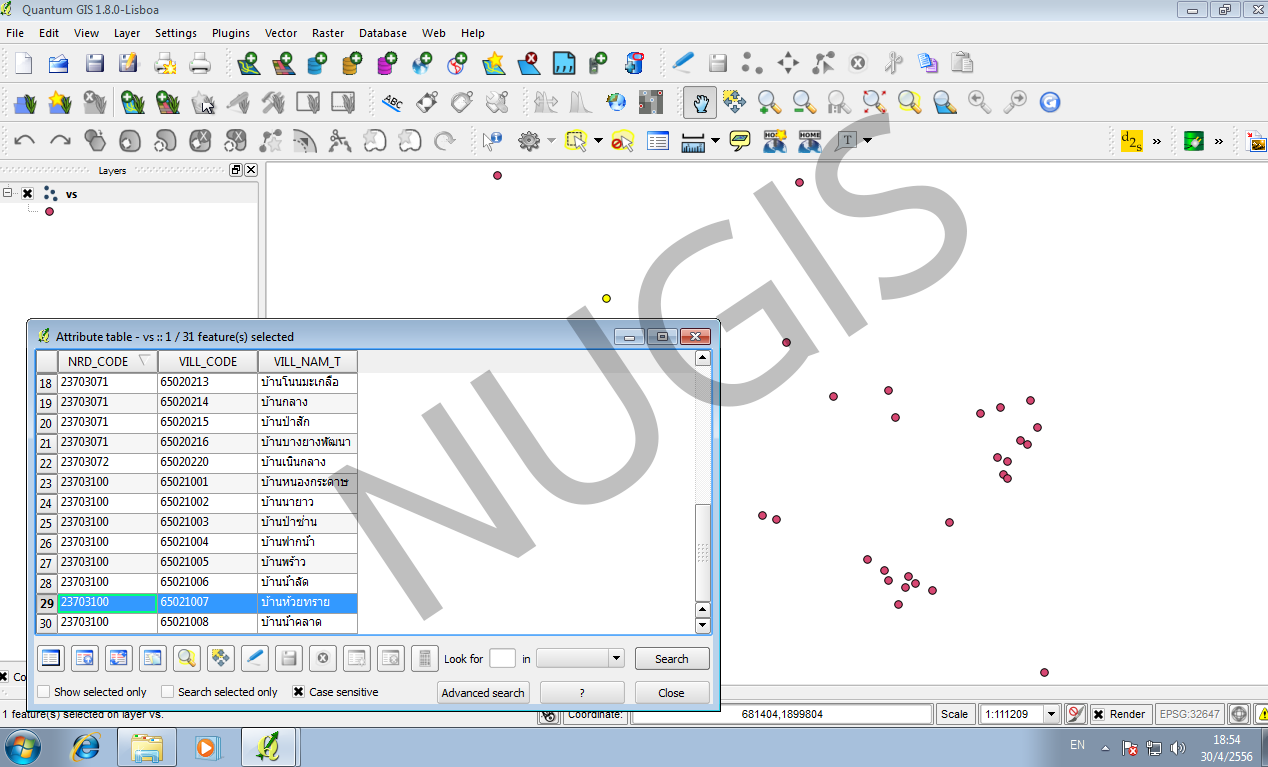Activate the Identify Features tool

tap(492, 141)
